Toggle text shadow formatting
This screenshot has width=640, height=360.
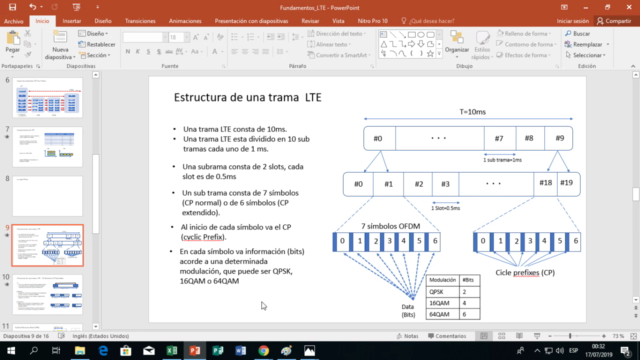point(158,52)
